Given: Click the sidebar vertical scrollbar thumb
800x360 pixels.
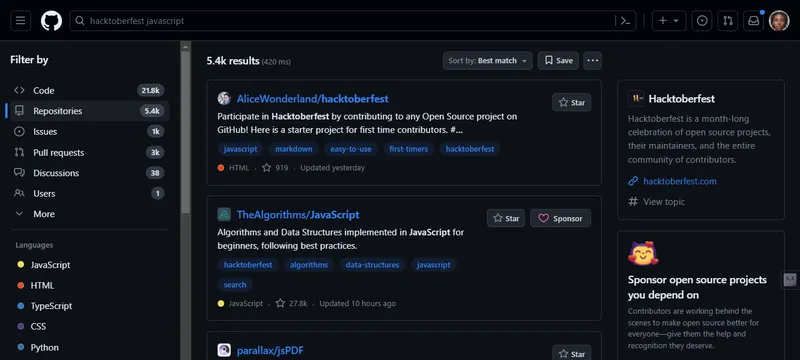Looking at the screenshot, I should 186,133.
